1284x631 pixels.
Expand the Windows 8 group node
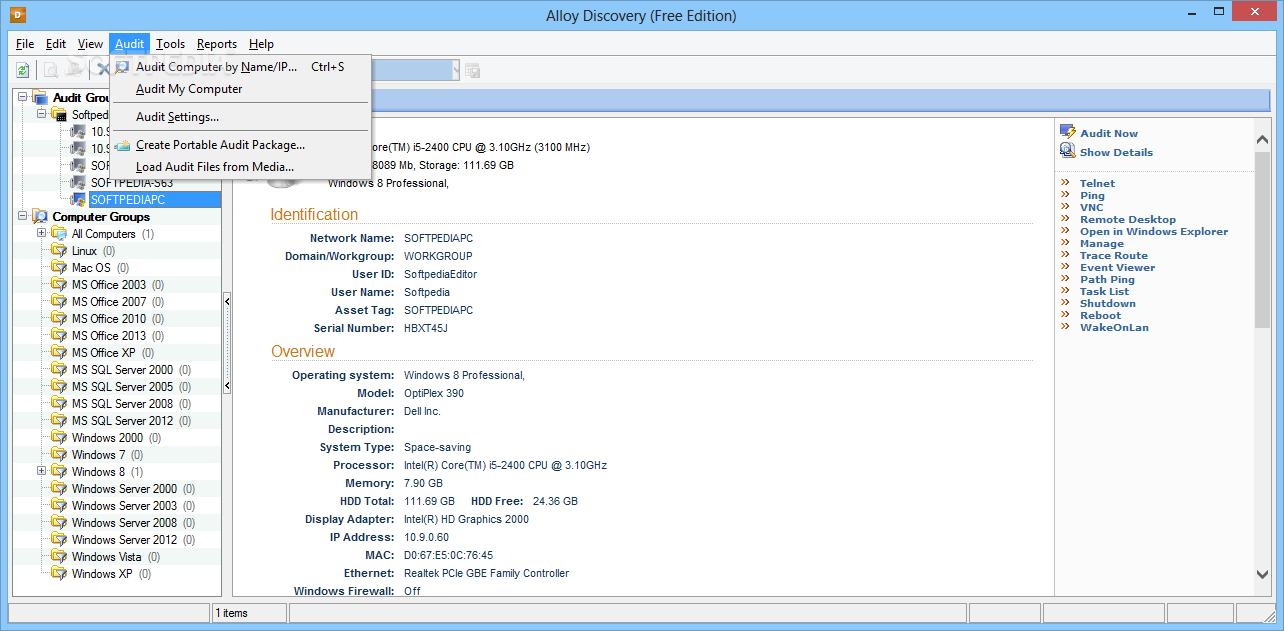click(42, 472)
